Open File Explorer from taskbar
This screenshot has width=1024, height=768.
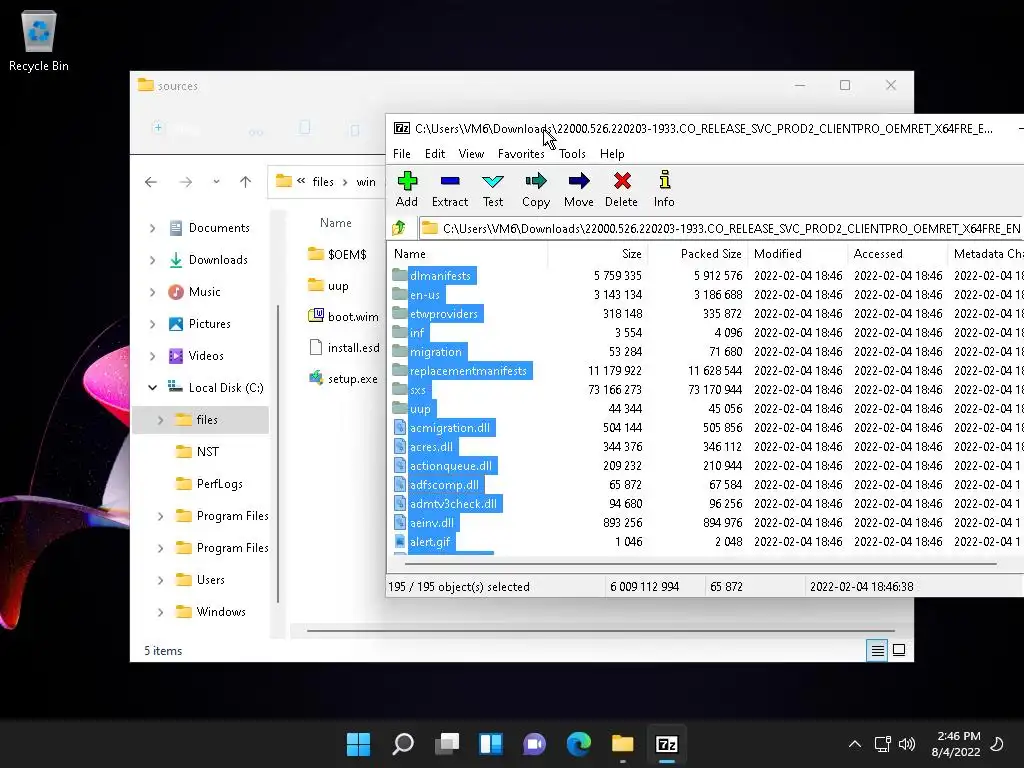(623, 744)
